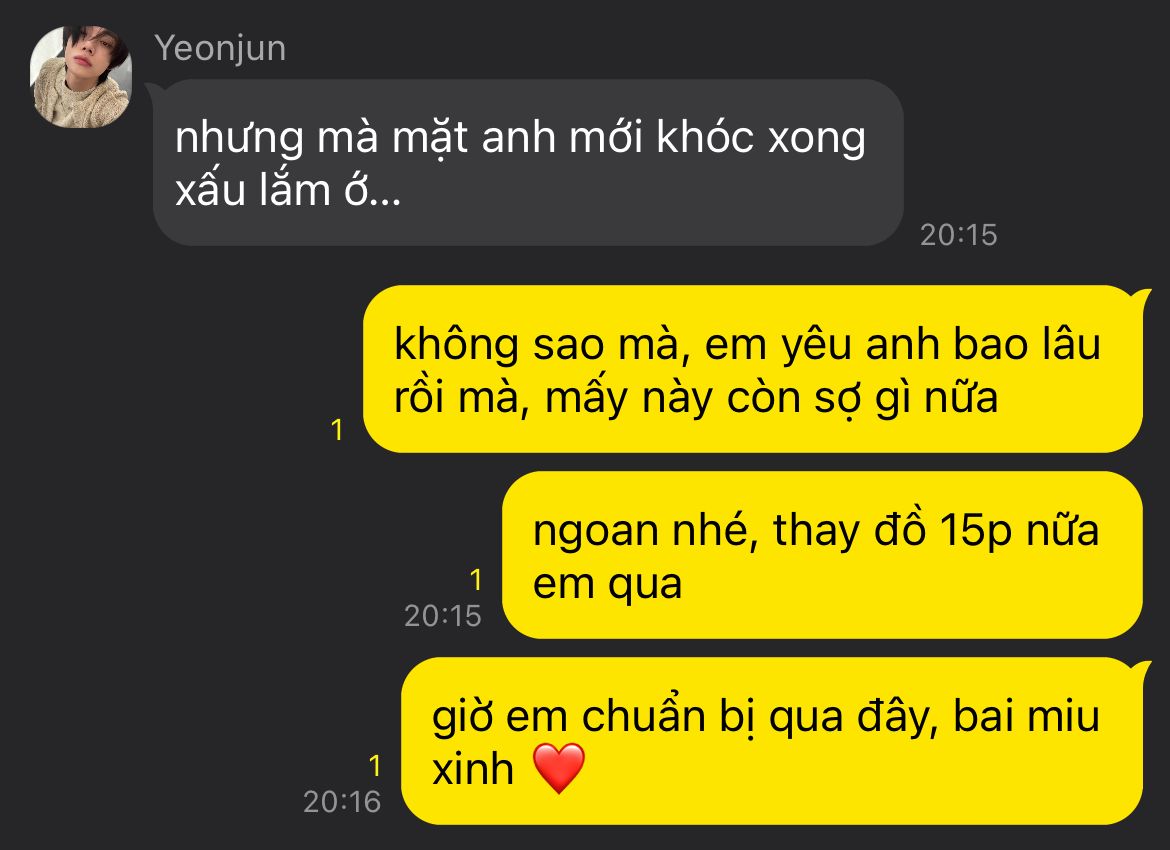Image resolution: width=1170 pixels, height=850 pixels.
Task: Click the word "xinh" before the heart
Action: coord(473,769)
